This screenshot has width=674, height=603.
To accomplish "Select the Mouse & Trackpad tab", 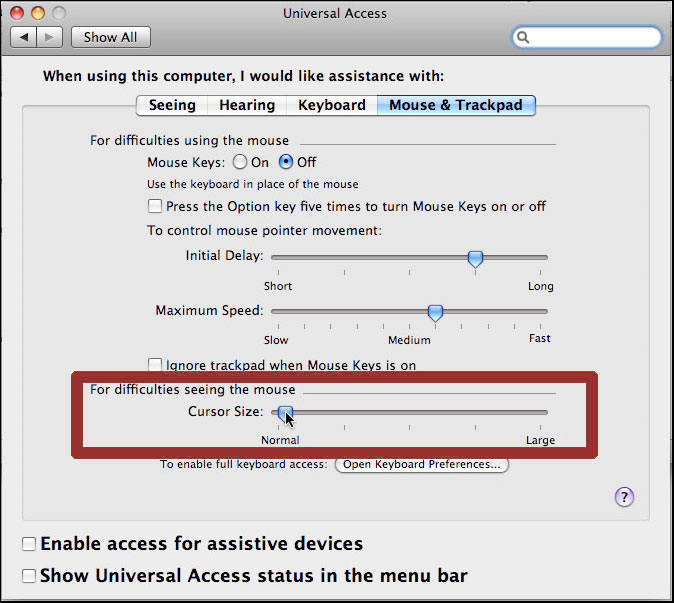I will tap(456, 105).
